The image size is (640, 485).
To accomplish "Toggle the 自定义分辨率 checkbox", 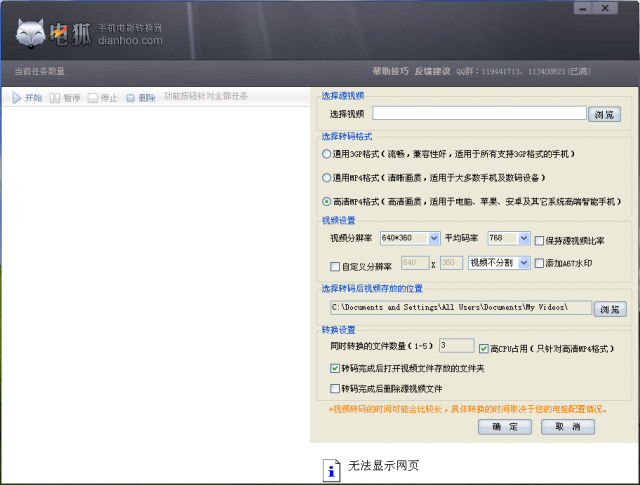I will click(335, 265).
